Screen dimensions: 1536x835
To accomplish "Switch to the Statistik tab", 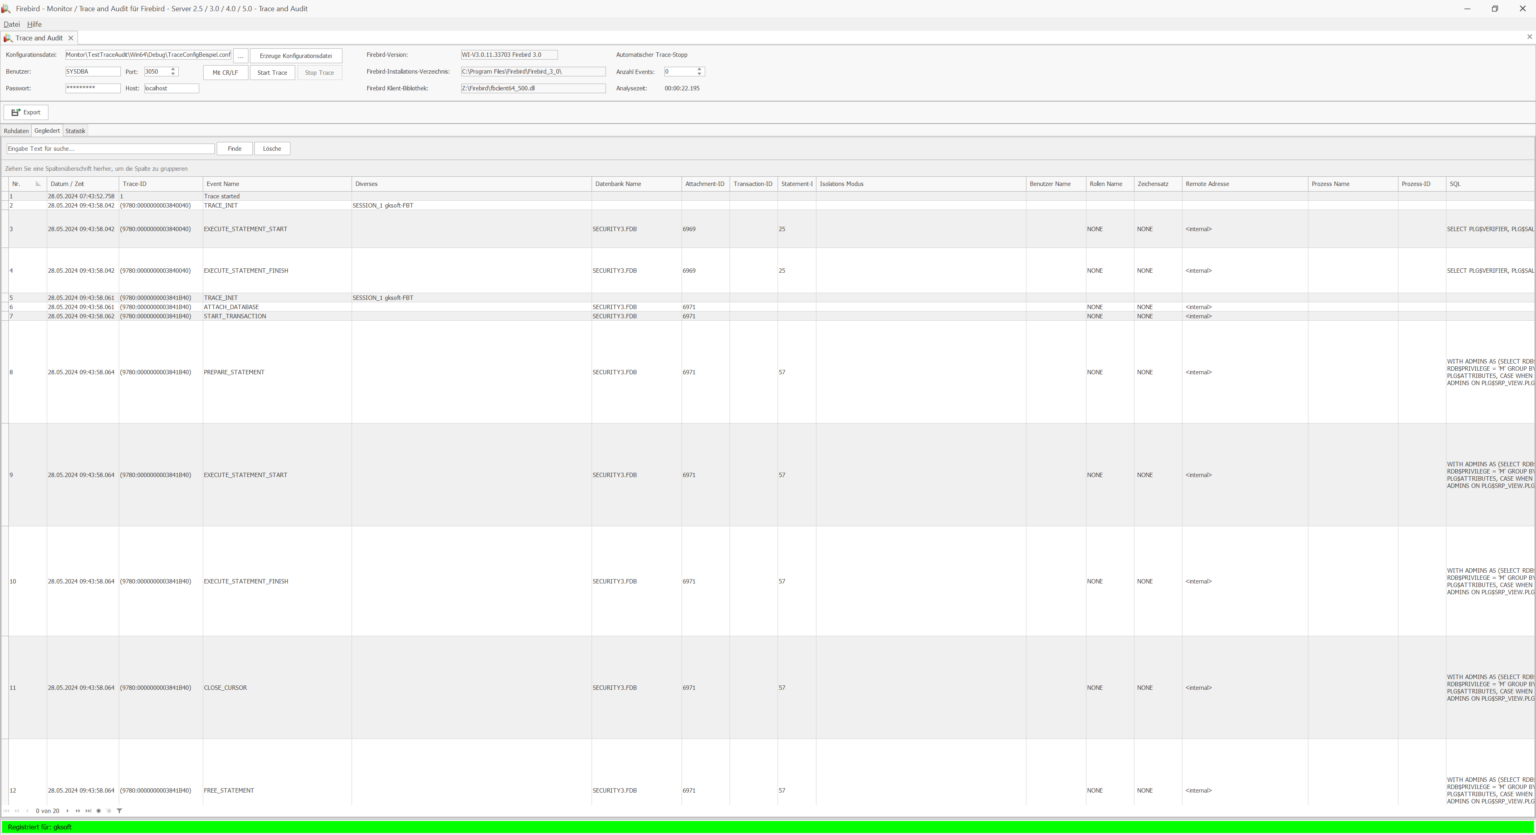I will [75, 131].
